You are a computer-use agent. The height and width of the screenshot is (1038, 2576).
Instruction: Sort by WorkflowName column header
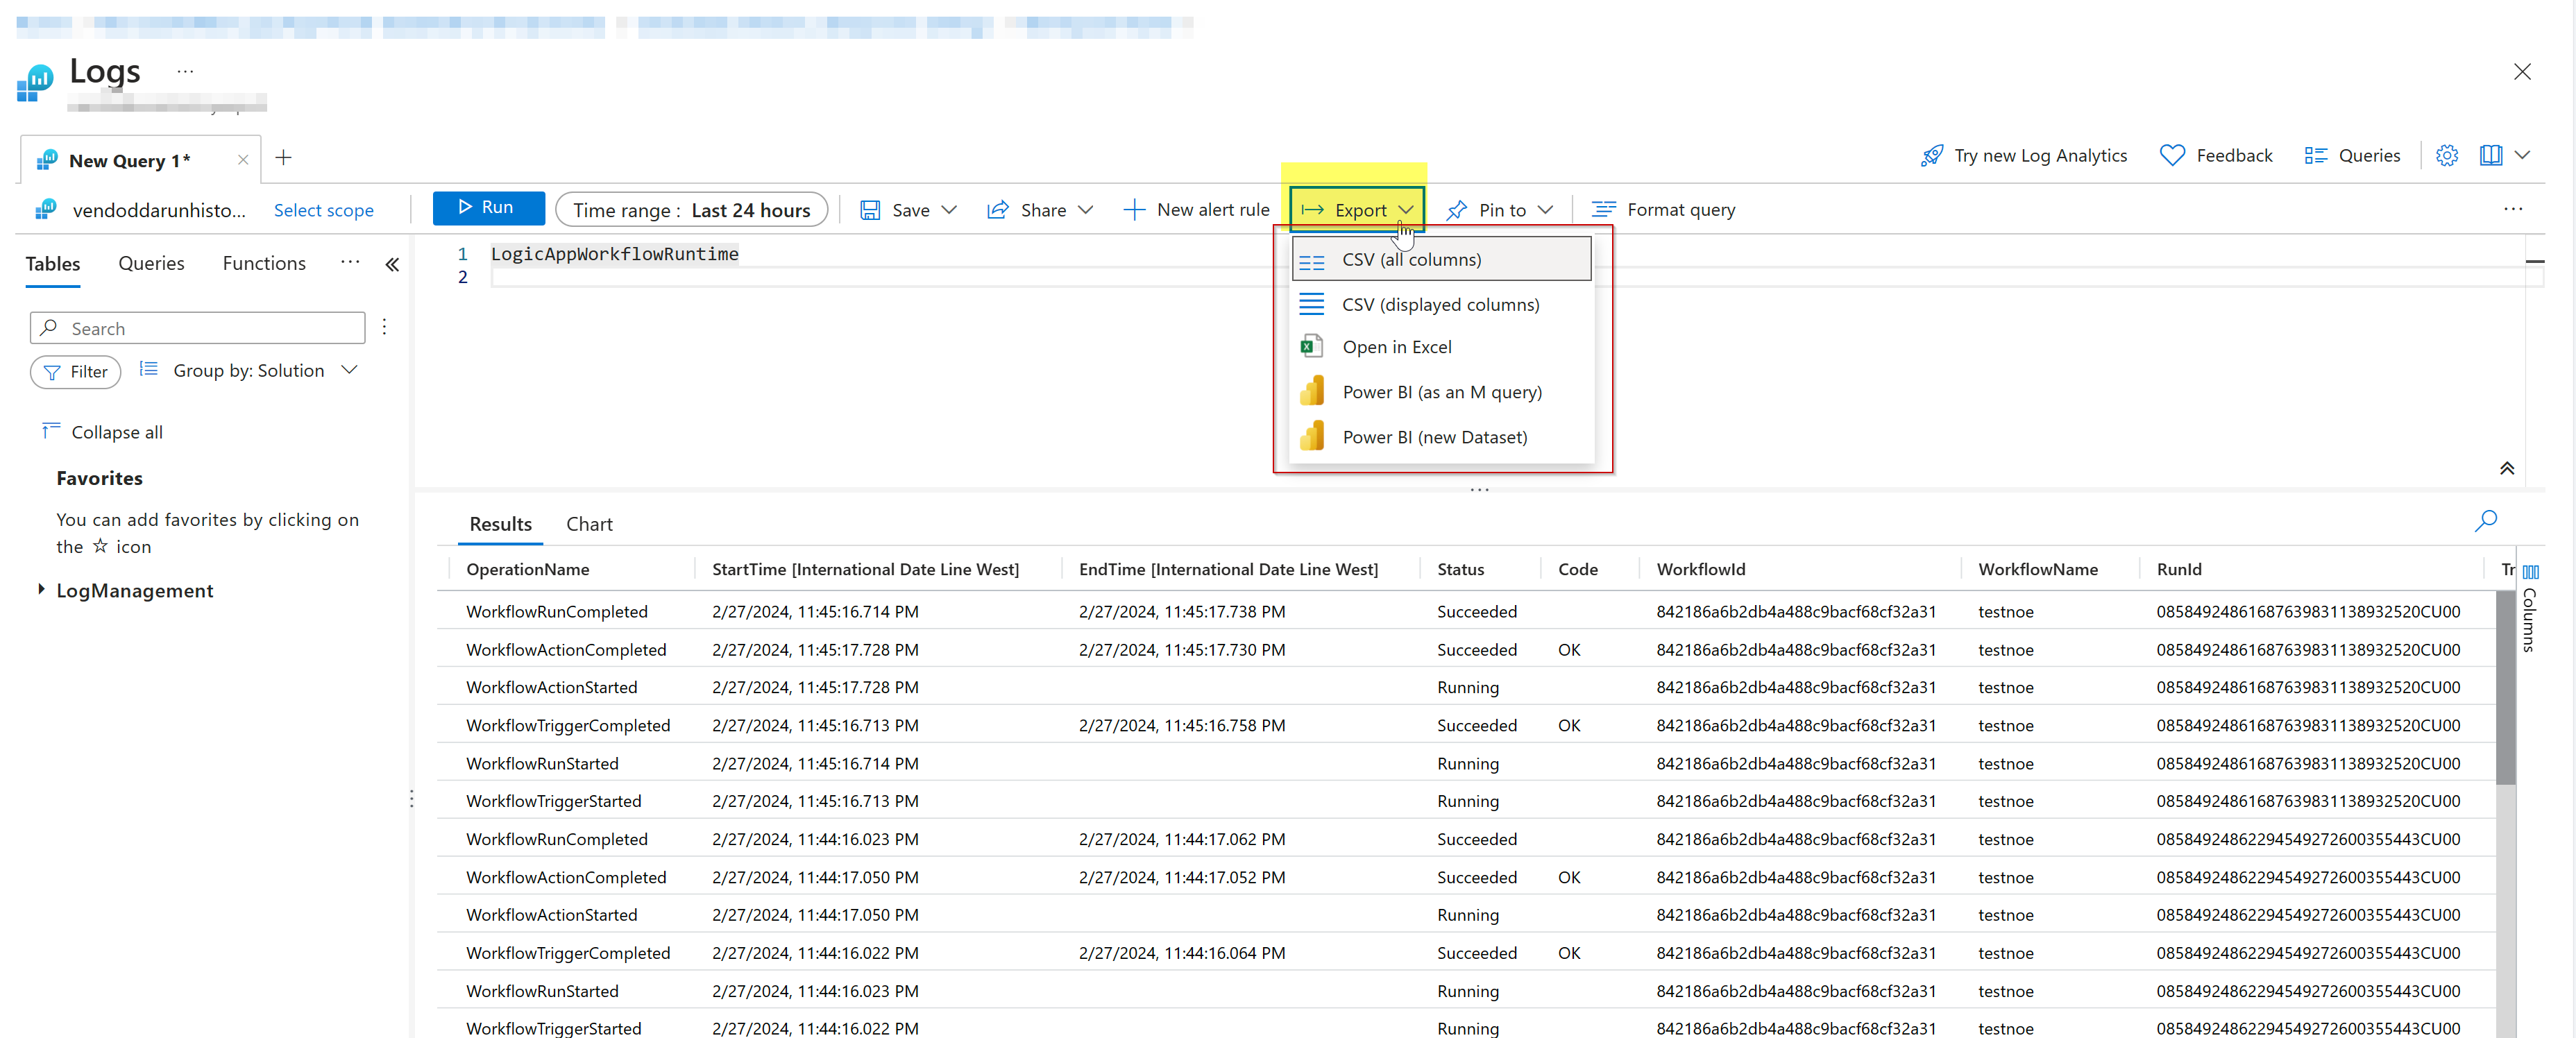[x=2037, y=569]
